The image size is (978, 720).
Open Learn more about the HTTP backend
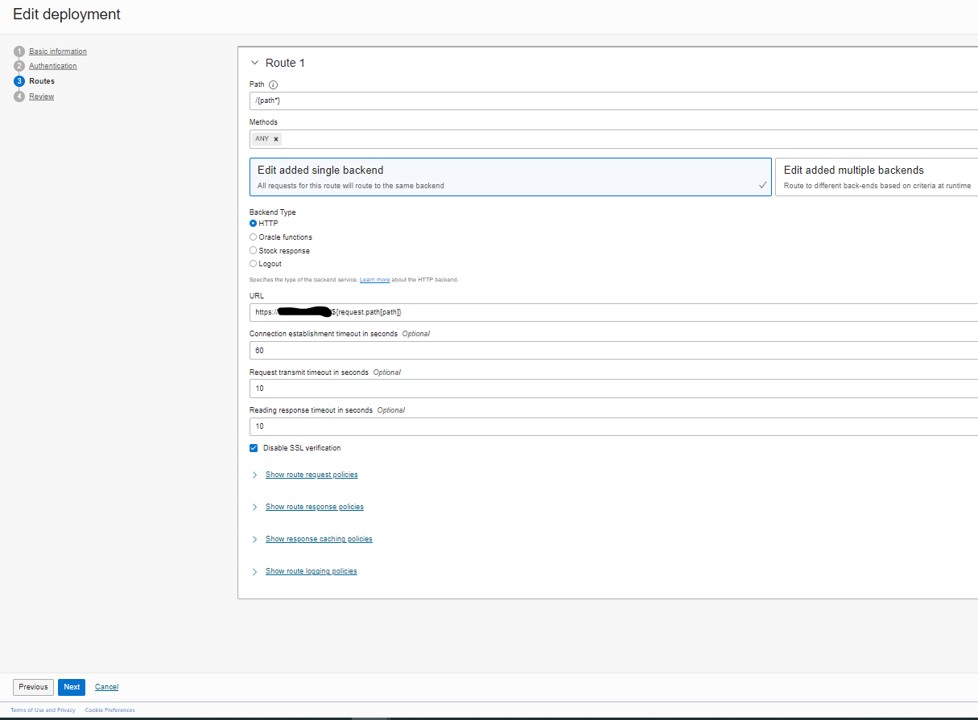click(375, 279)
